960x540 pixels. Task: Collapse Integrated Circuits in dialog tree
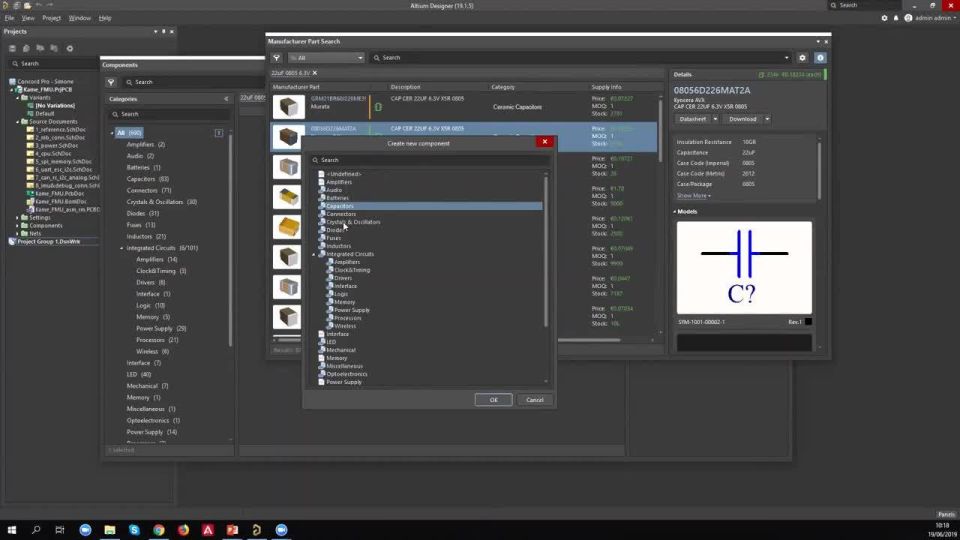pyautogui.click(x=314, y=254)
